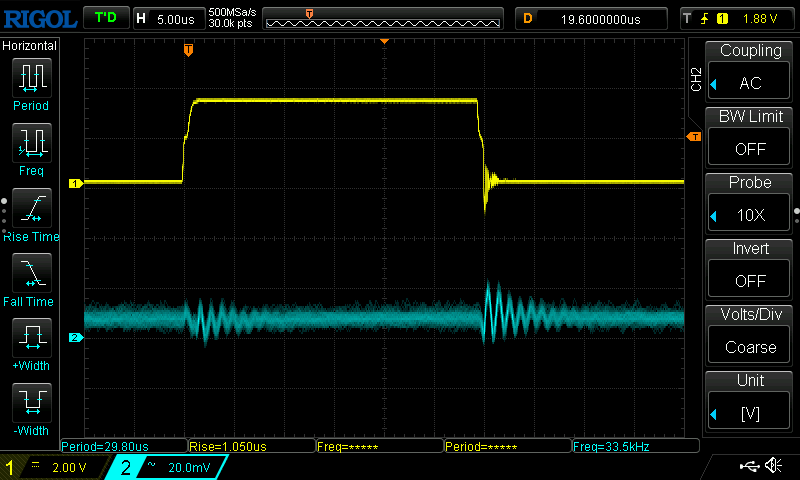
Task: Toggle the BW Limit OFF setting
Action: (x=750, y=138)
